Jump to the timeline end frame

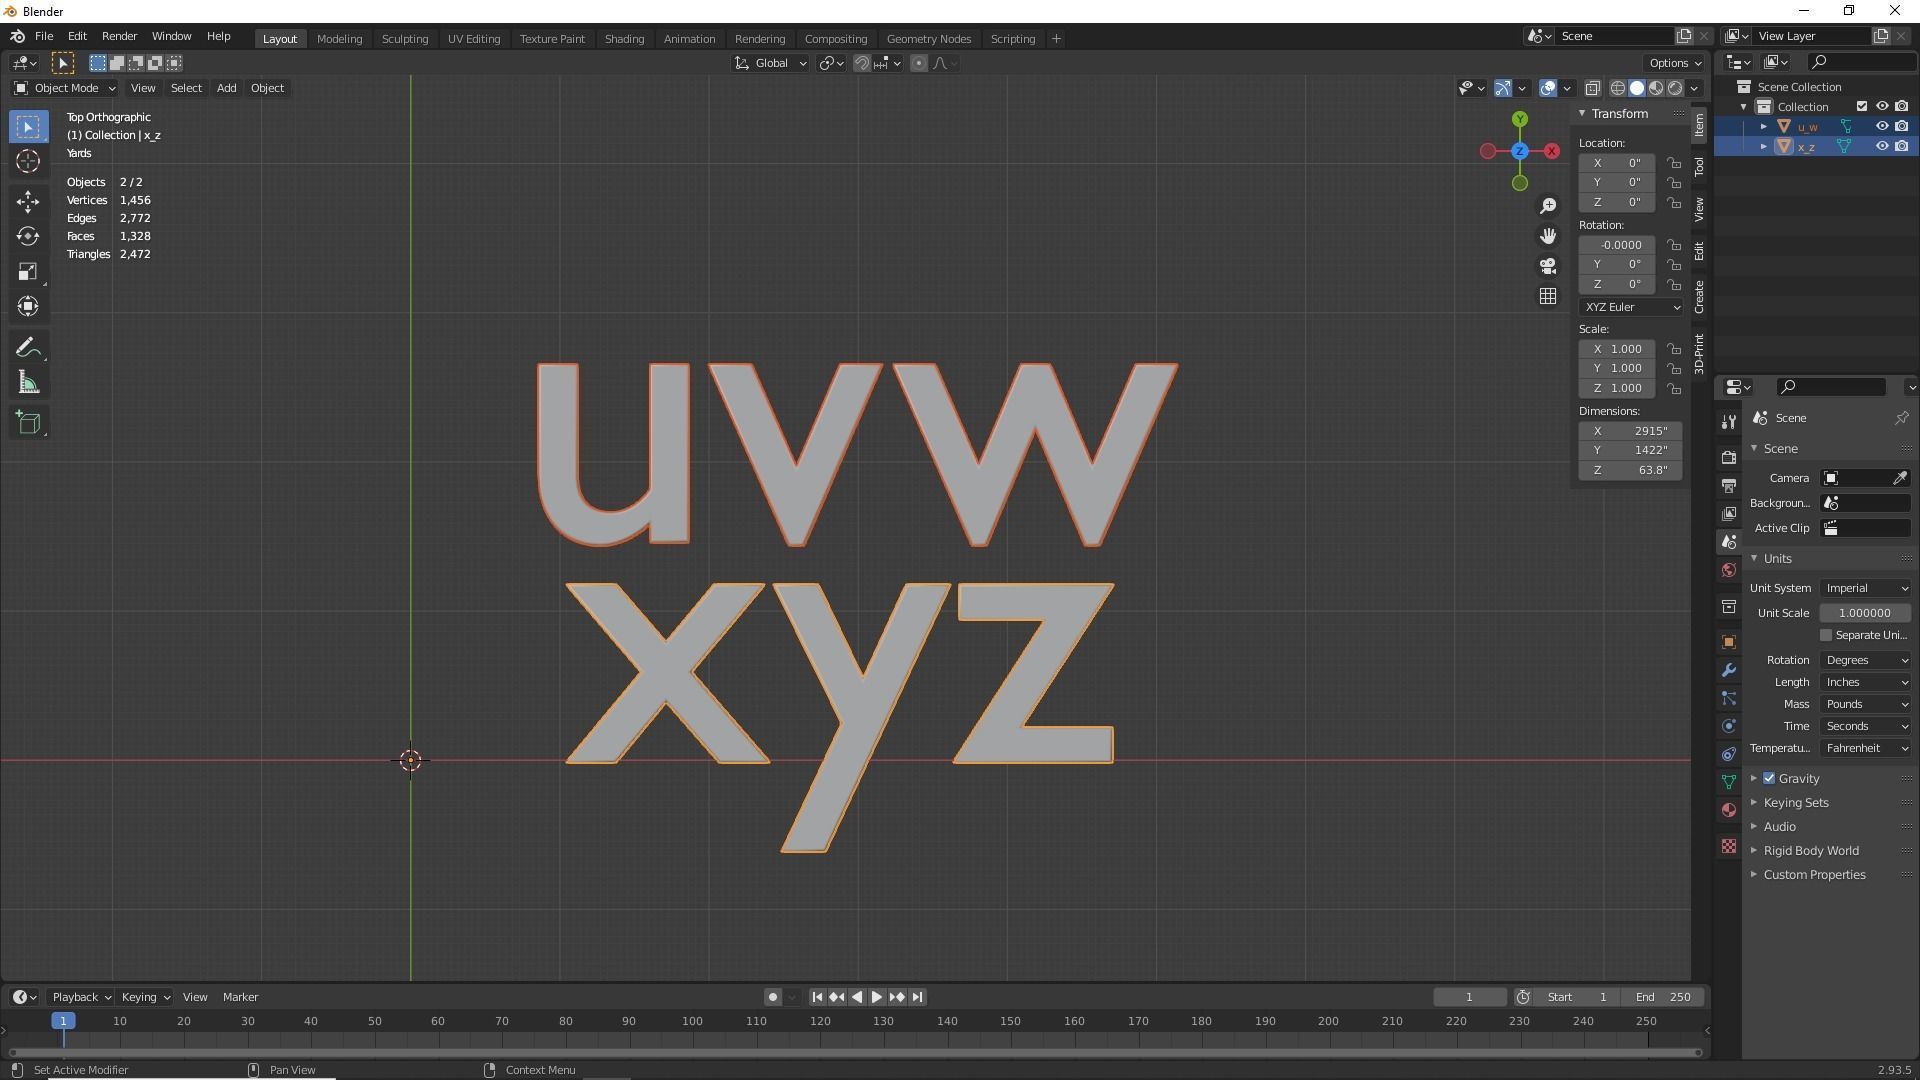coord(917,997)
